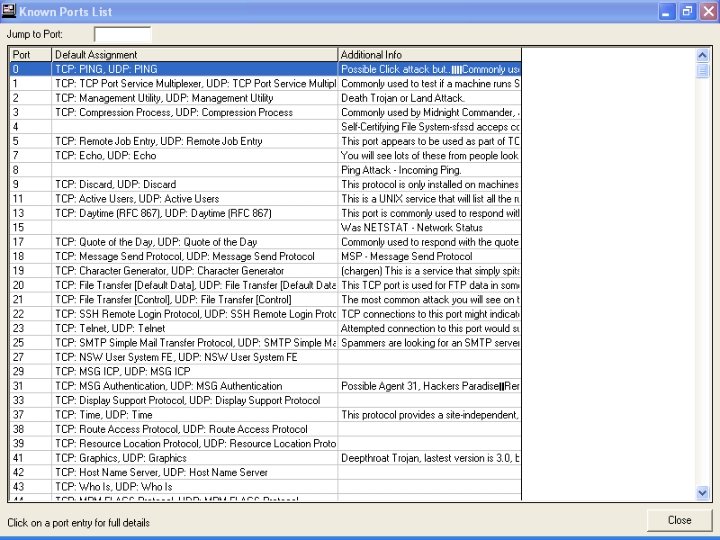
Task: Click 'Attempted connection to this port' cell
Action: coord(429,328)
